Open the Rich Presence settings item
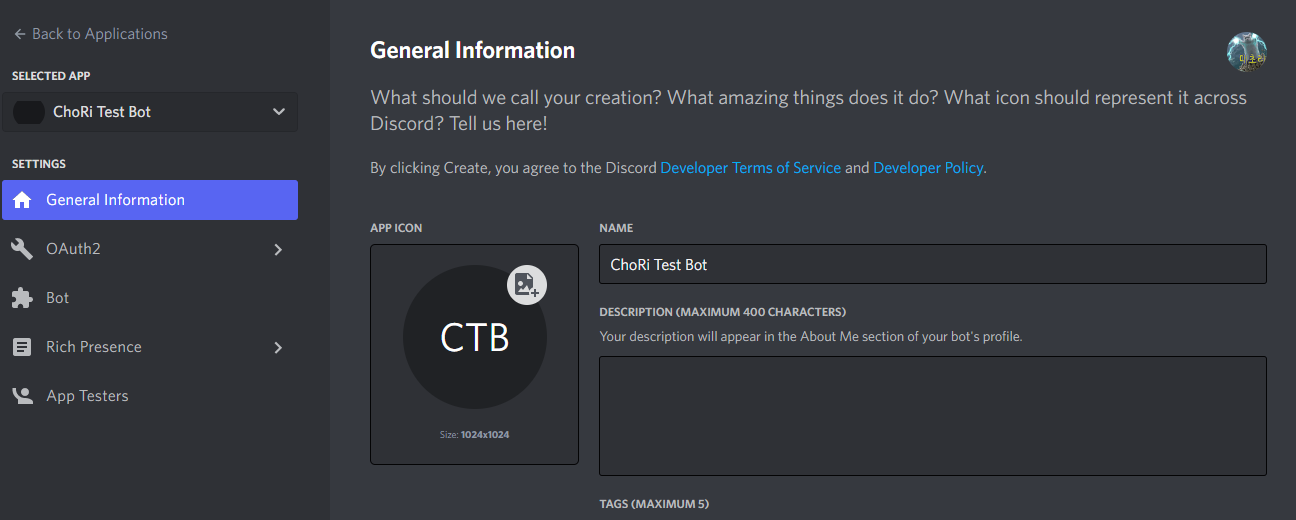Screen dimensions: 1296x520 coord(150,347)
